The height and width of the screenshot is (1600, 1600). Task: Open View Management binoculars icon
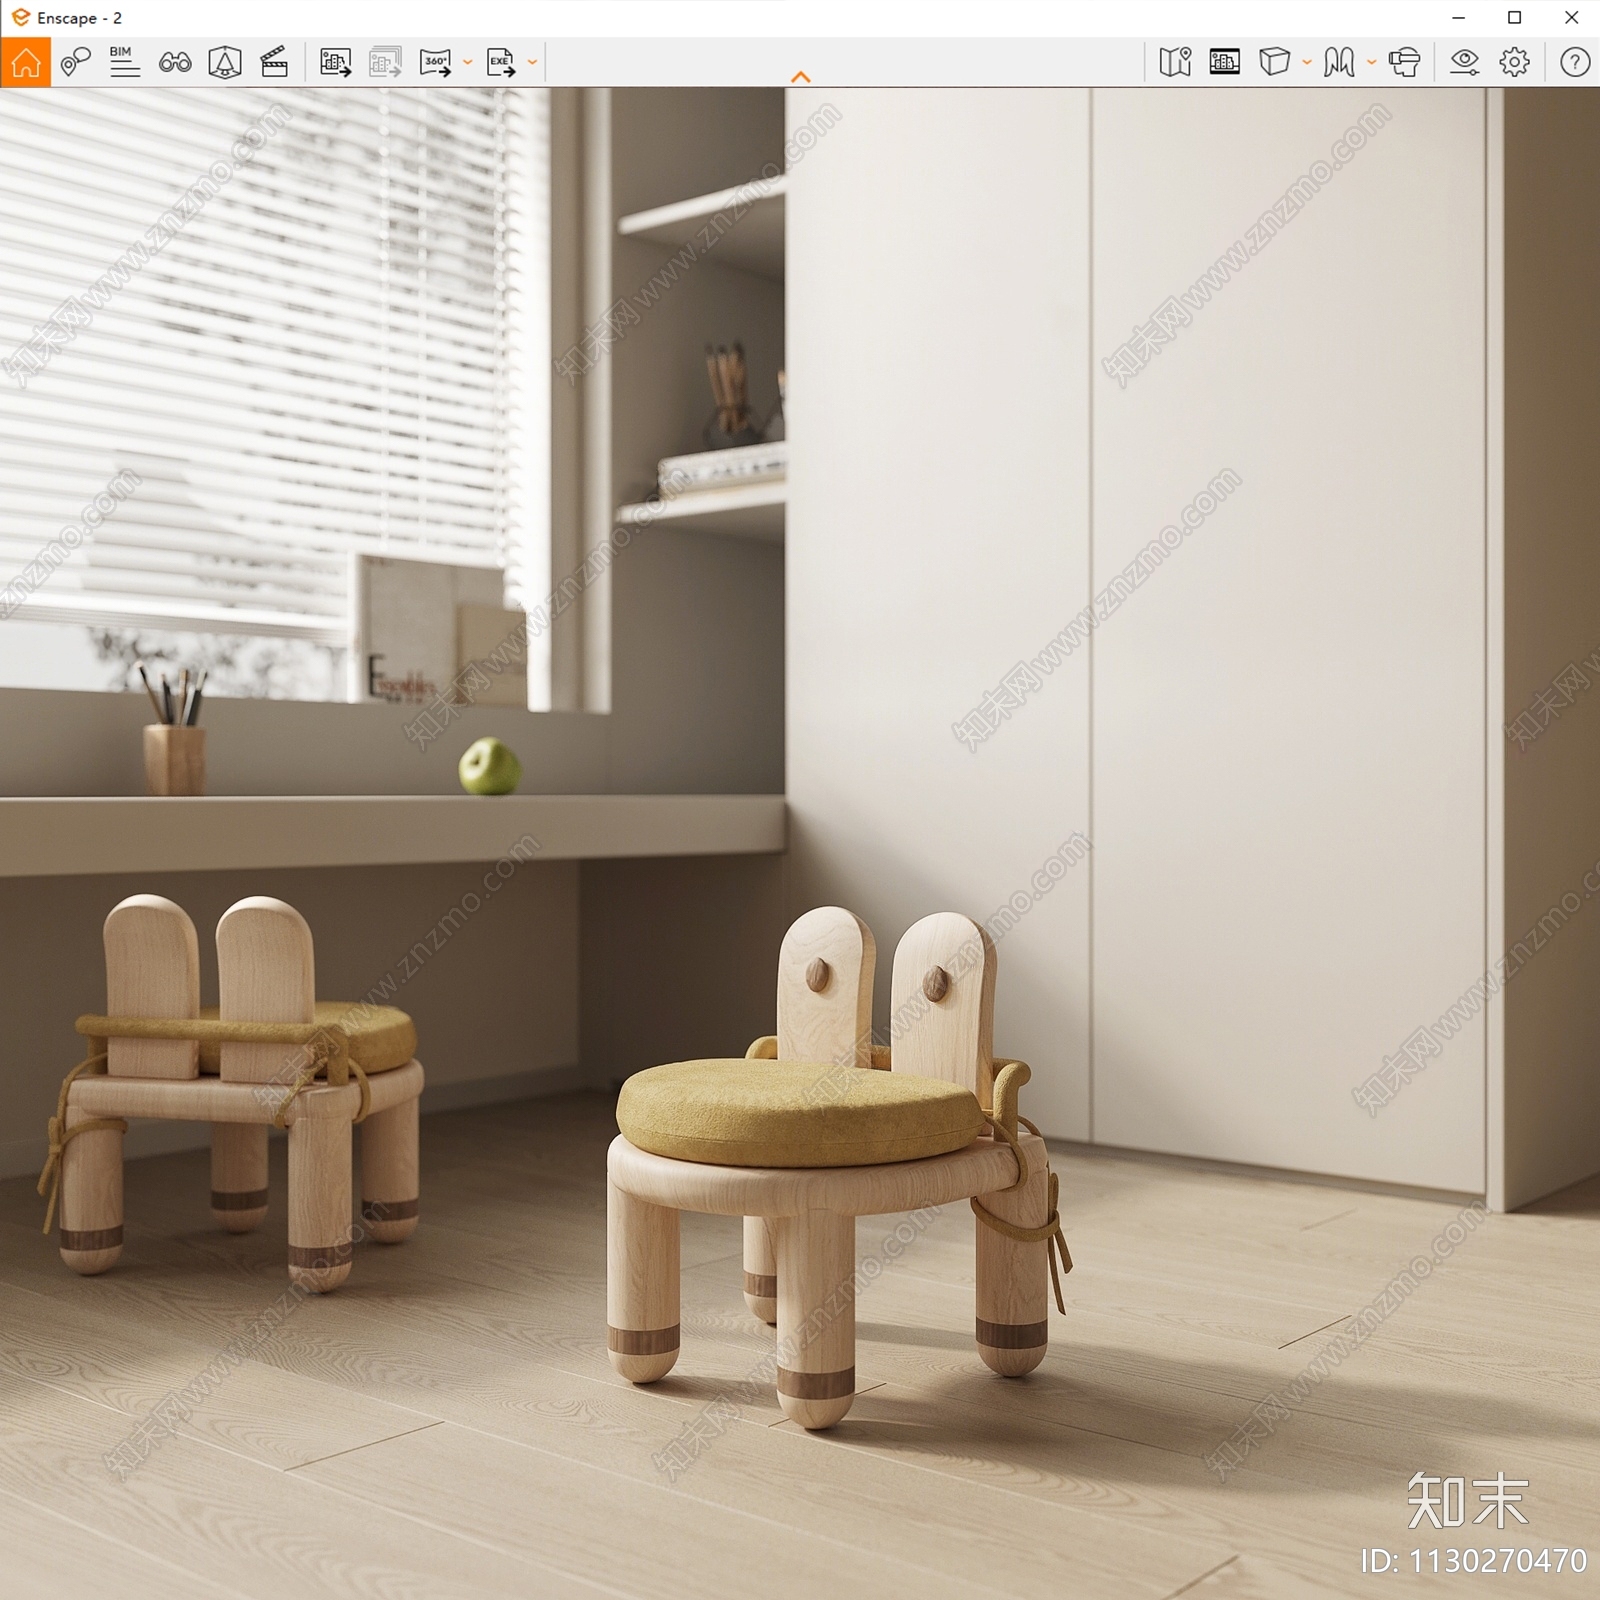click(175, 62)
